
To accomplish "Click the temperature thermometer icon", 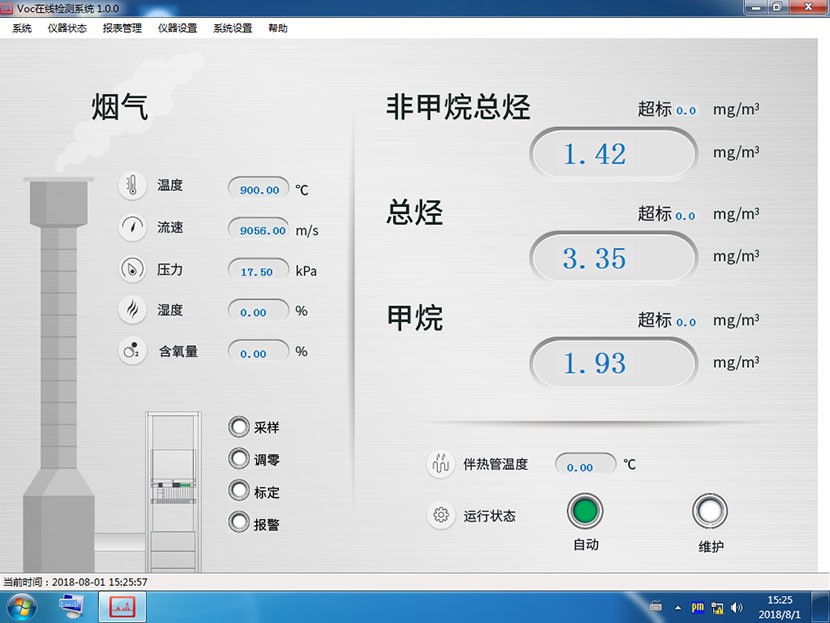I will (x=132, y=186).
